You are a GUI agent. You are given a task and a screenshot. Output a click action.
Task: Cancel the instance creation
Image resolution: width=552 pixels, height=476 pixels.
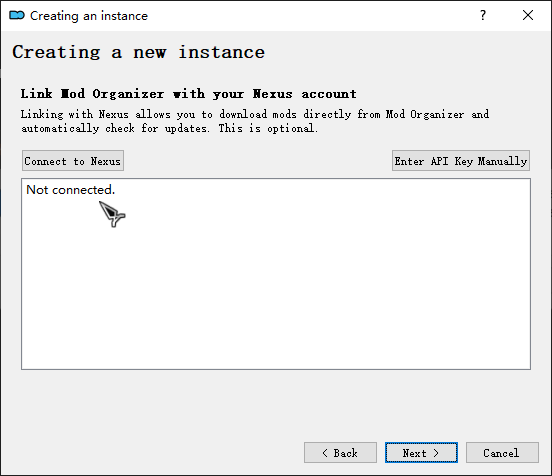click(502, 453)
